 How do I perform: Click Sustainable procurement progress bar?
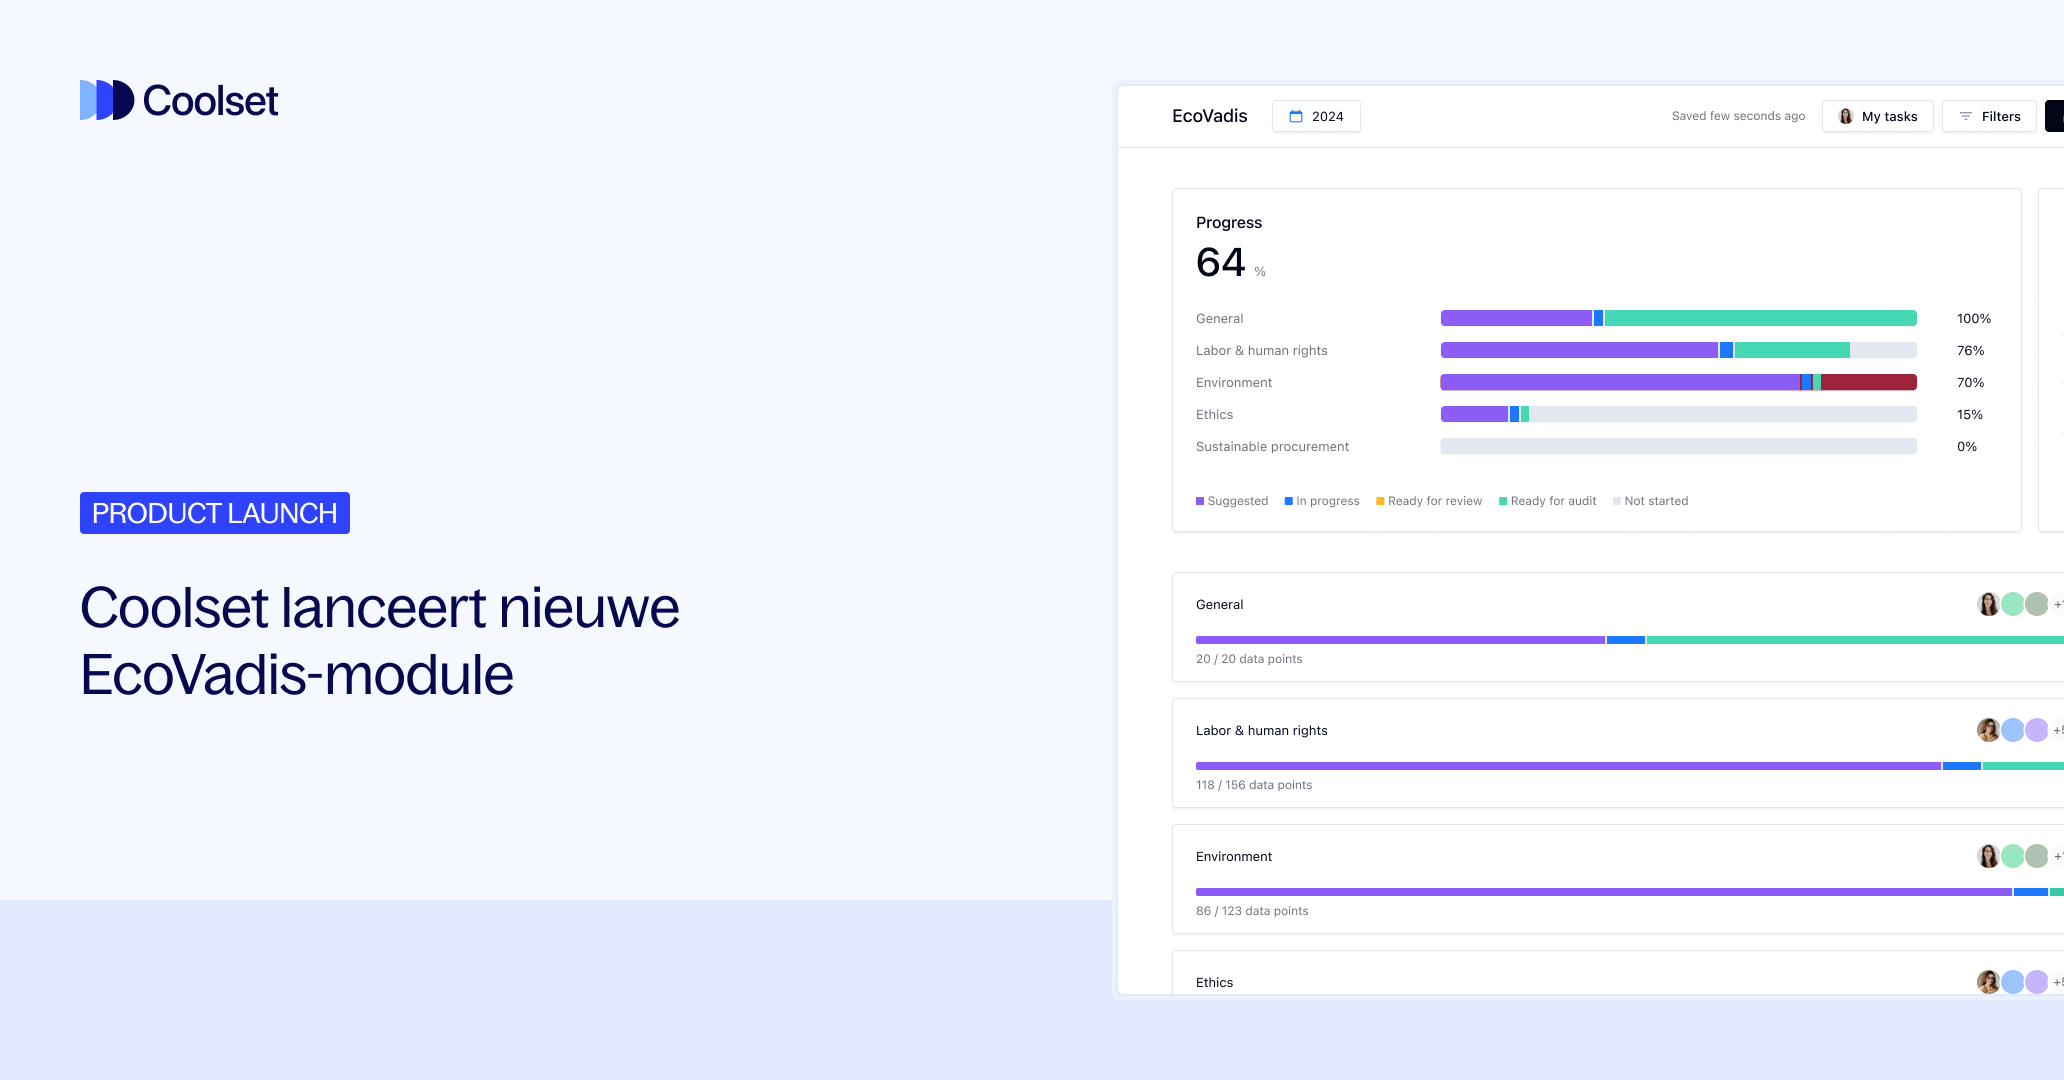tap(1678, 446)
